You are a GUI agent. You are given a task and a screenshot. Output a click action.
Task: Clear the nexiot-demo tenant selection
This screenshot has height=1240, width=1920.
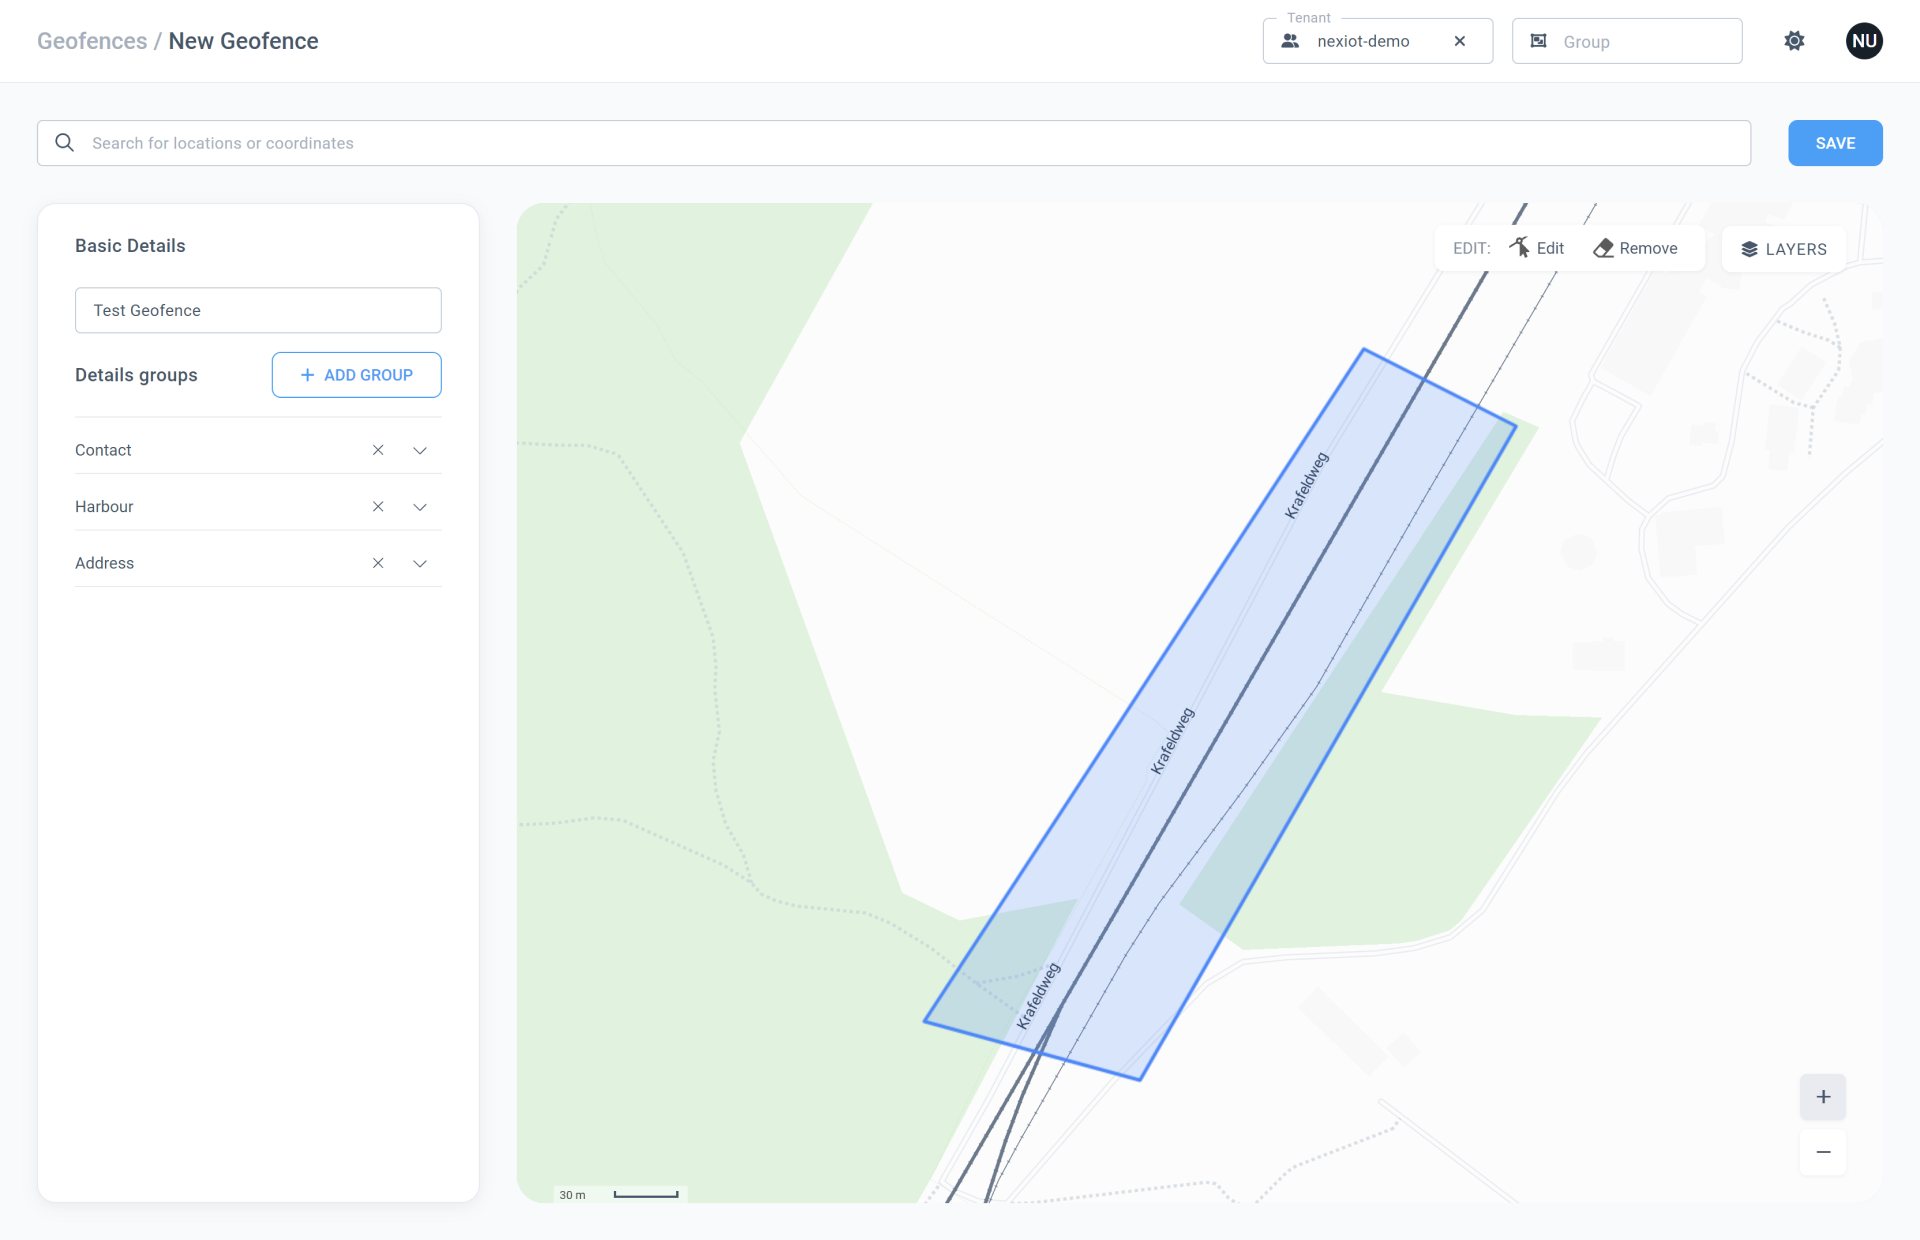pyautogui.click(x=1460, y=41)
